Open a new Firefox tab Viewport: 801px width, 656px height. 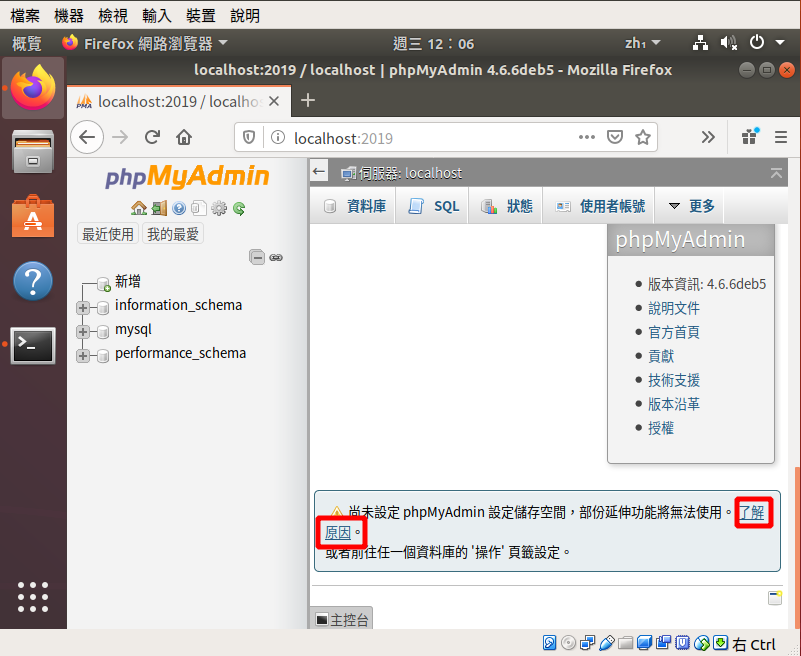[x=308, y=100]
